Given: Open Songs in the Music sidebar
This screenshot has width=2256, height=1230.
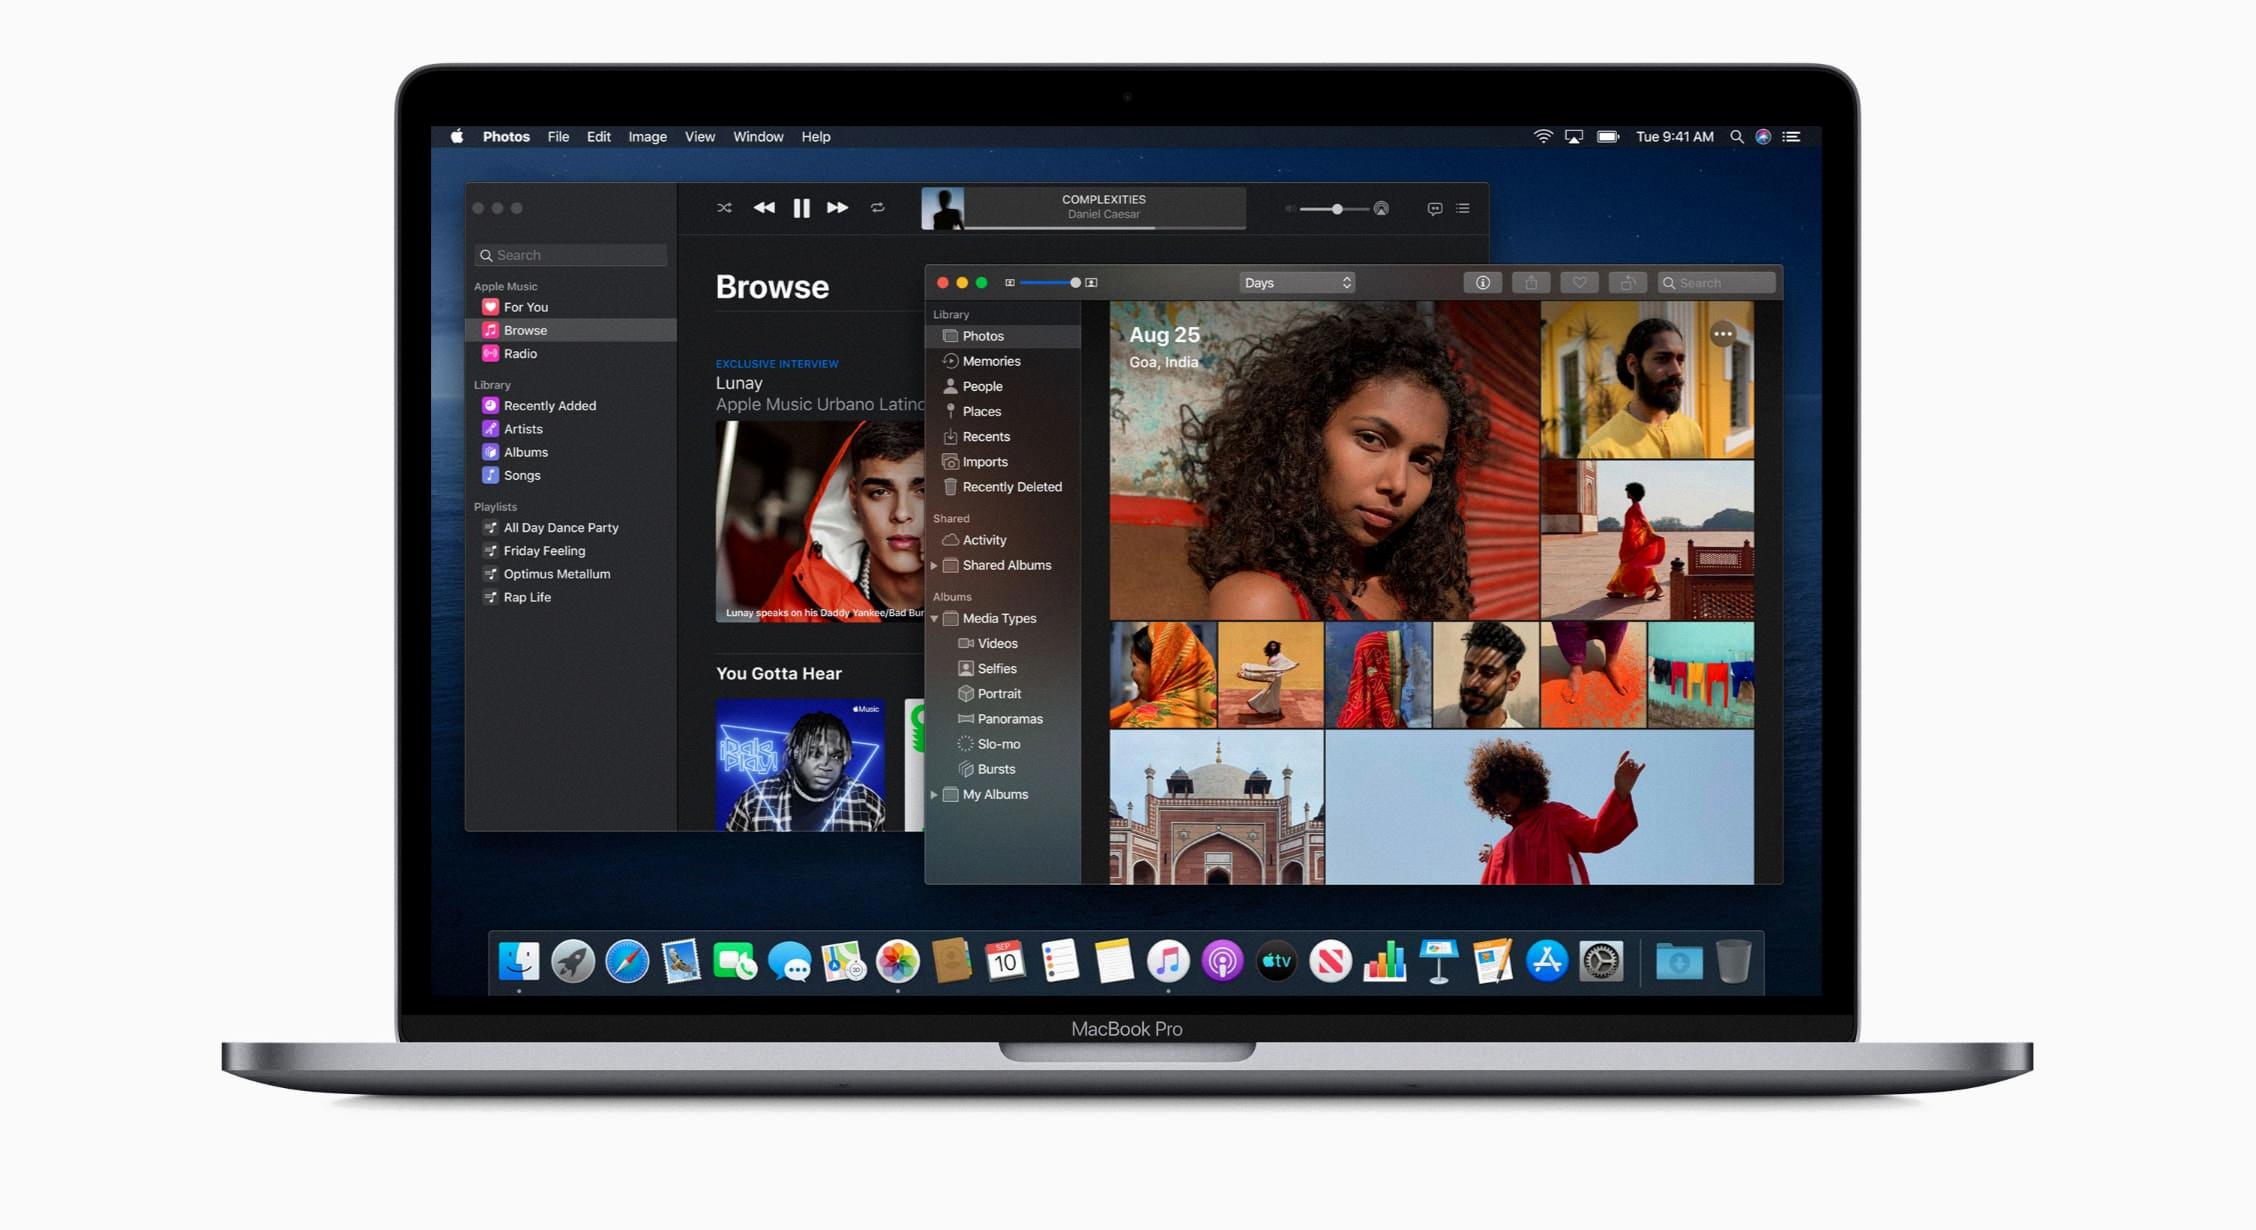Looking at the screenshot, I should point(571,475).
